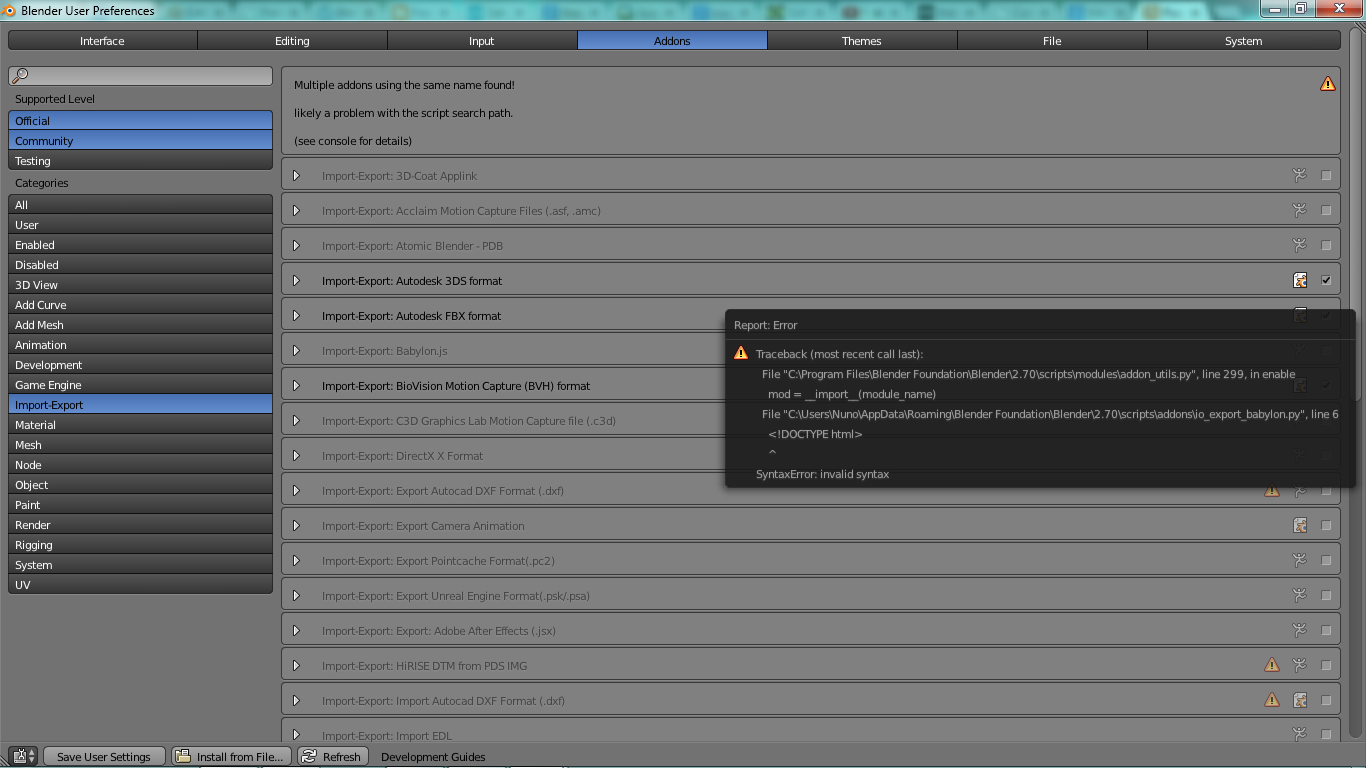This screenshot has width=1366, height=768.
Task: Toggle the Community supported level filter
Action: [140, 141]
